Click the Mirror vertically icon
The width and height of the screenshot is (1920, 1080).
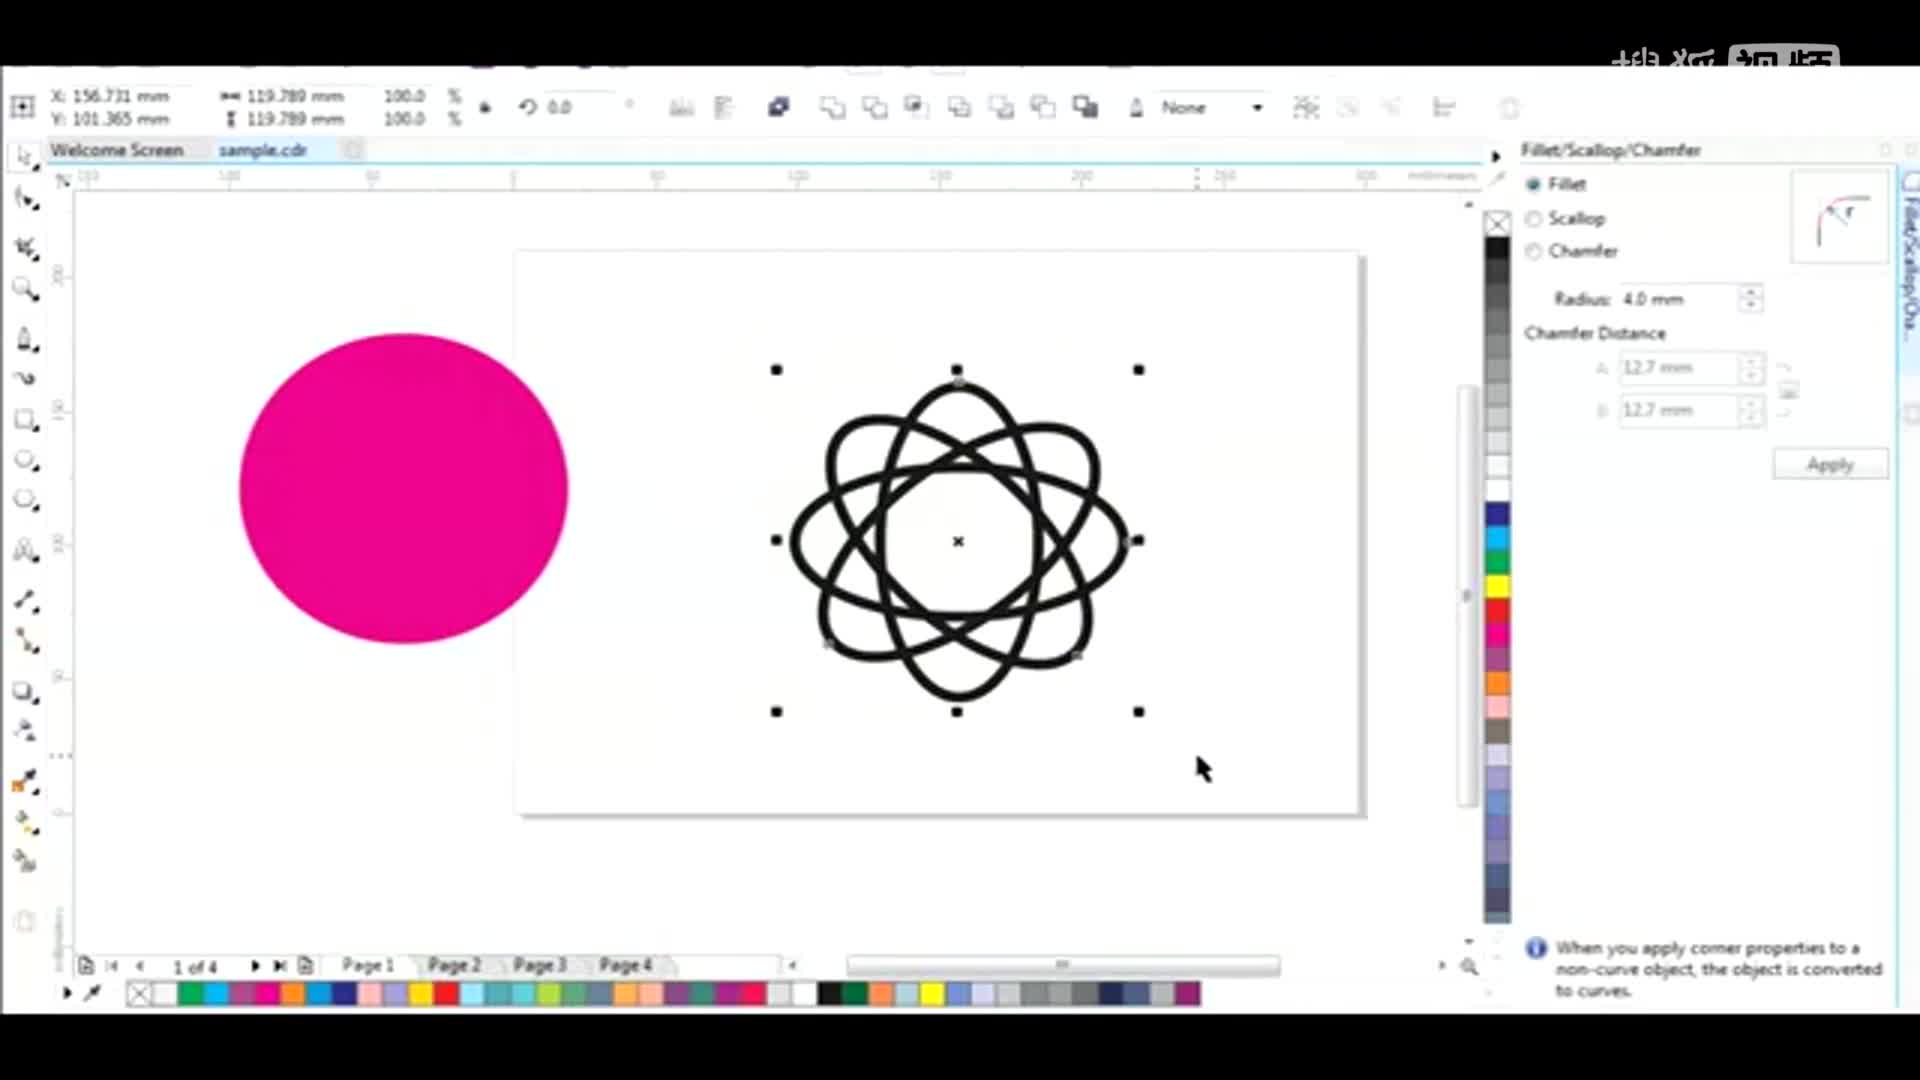724,107
